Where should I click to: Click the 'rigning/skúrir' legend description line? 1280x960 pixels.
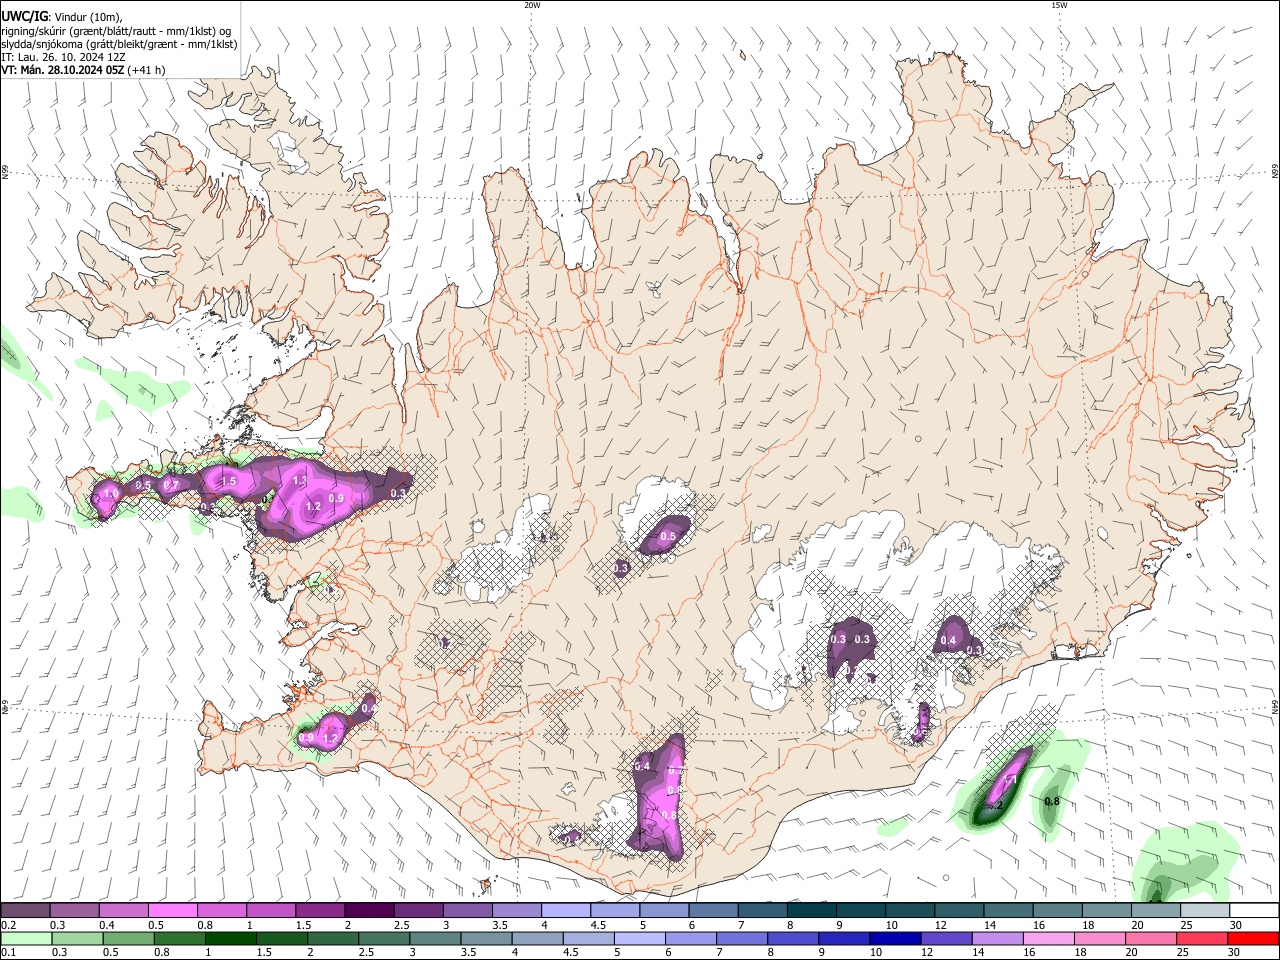click(x=116, y=30)
